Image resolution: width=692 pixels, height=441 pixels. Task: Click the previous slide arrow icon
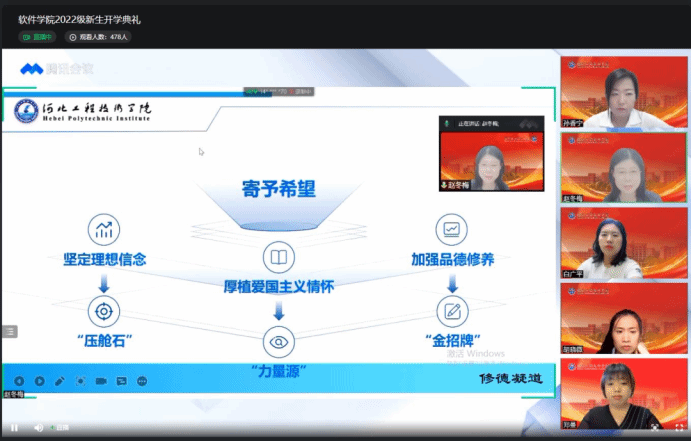point(19,381)
